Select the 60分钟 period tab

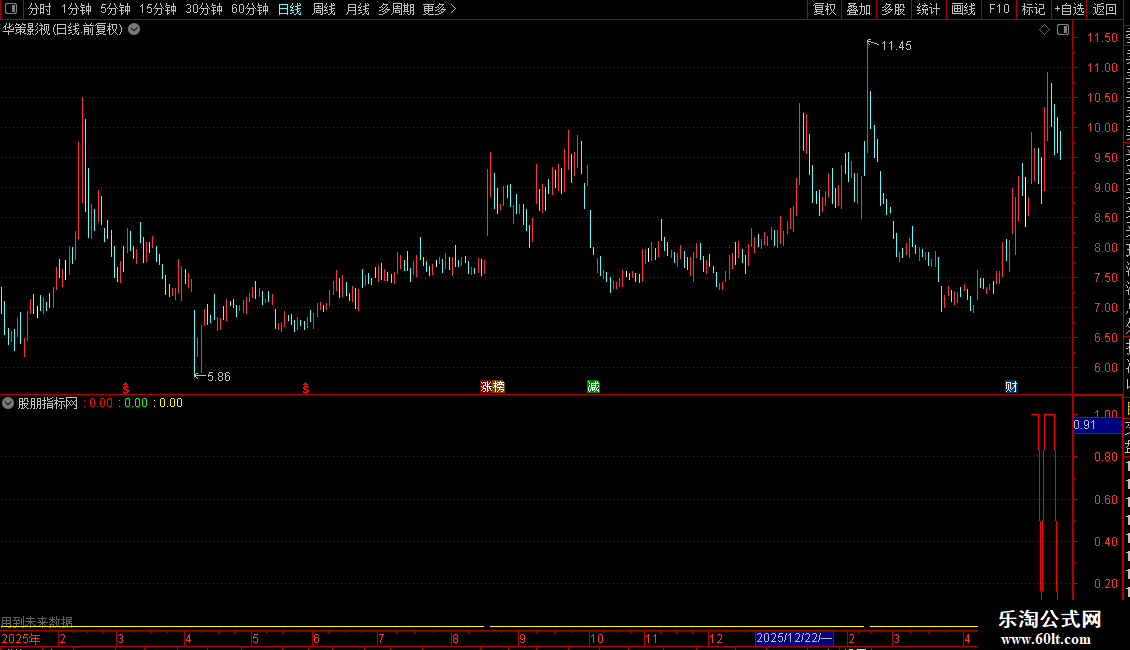click(250, 9)
